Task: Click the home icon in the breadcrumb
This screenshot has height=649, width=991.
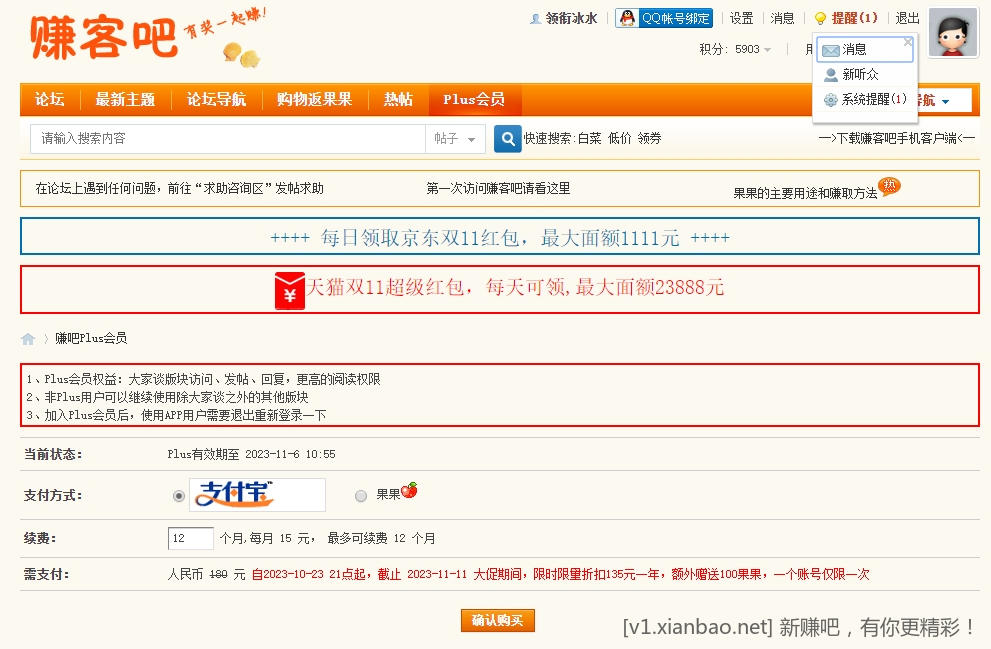Action: [x=28, y=339]
